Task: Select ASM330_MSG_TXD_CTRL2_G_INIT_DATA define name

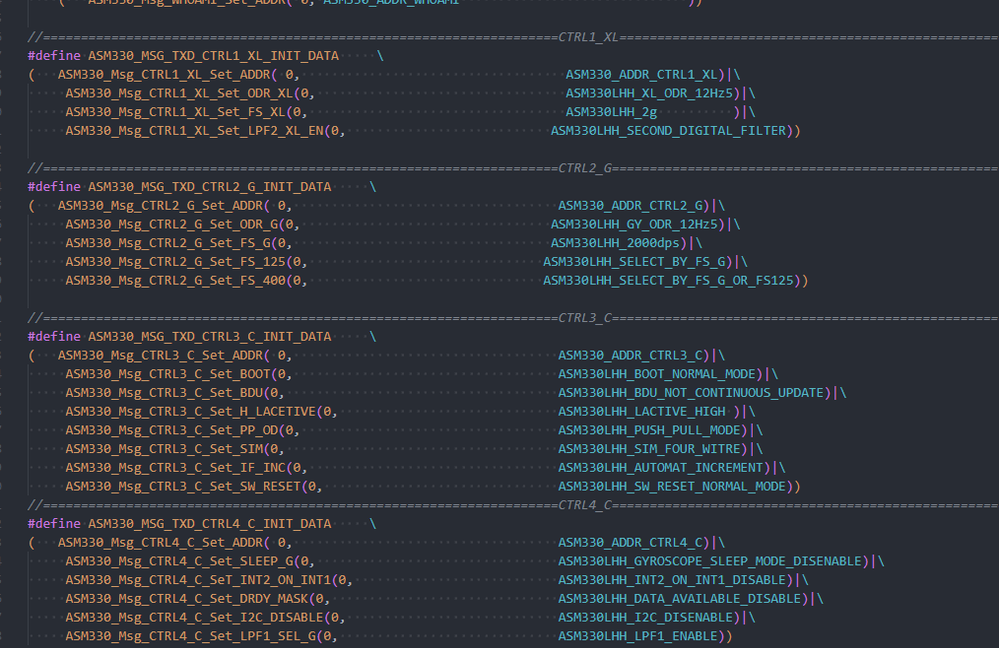Action: pyautogui.click(x=209, y=187)
